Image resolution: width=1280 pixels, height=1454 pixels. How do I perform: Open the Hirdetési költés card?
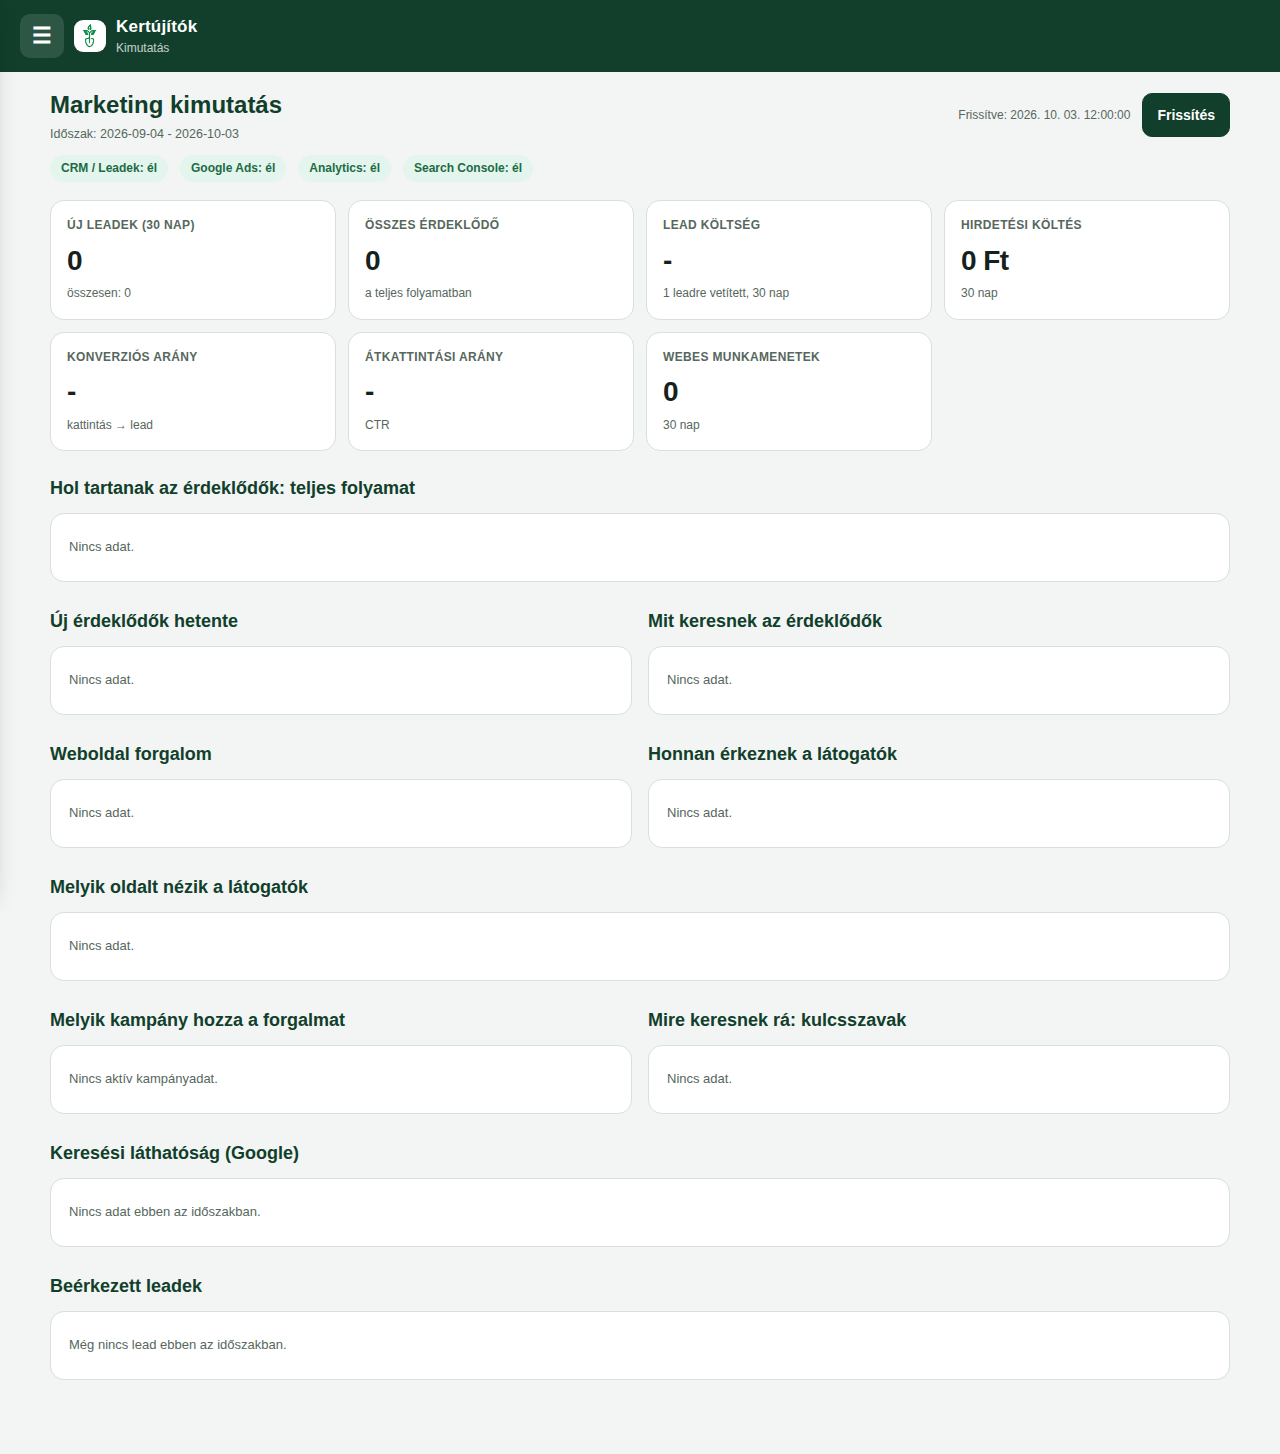(x=1087, y=260)
